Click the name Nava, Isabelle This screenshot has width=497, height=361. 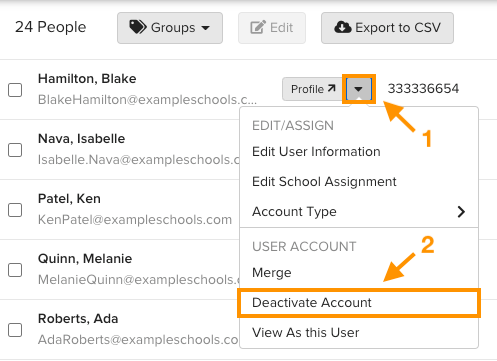coord(81,139)
